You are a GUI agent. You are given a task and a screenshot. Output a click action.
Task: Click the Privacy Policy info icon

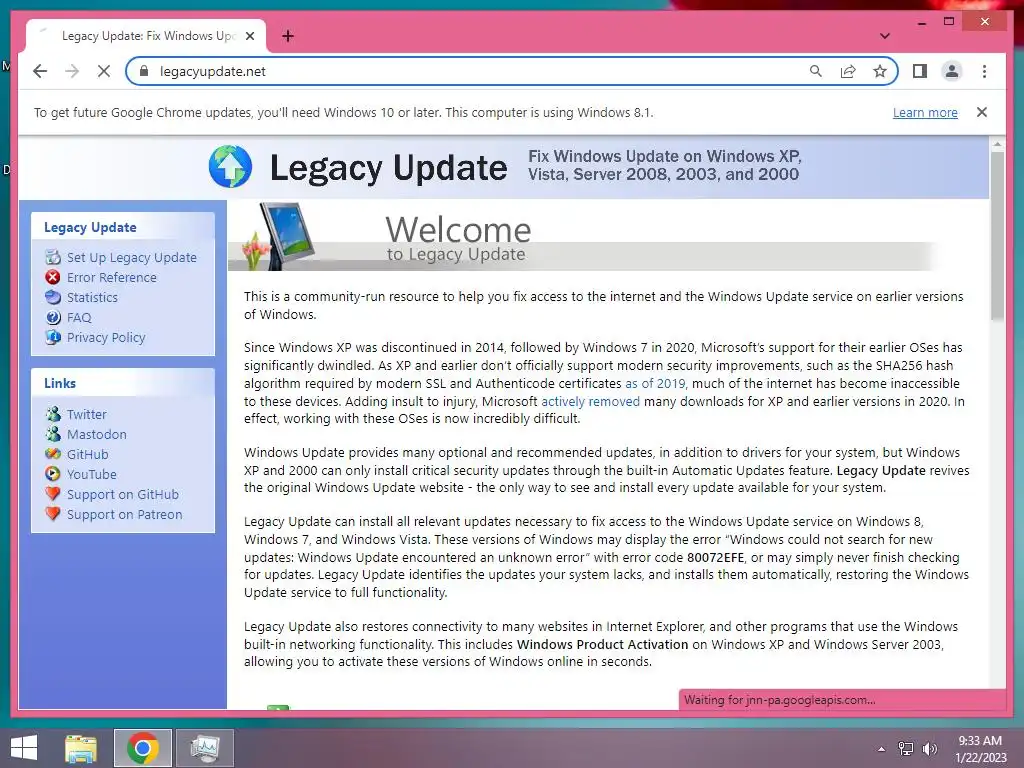(53, 337)
